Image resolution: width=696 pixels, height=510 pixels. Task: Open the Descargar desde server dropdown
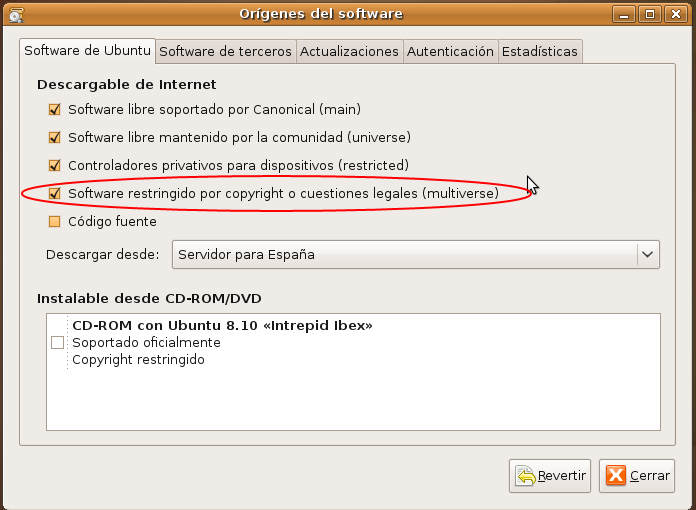[404, 255]
